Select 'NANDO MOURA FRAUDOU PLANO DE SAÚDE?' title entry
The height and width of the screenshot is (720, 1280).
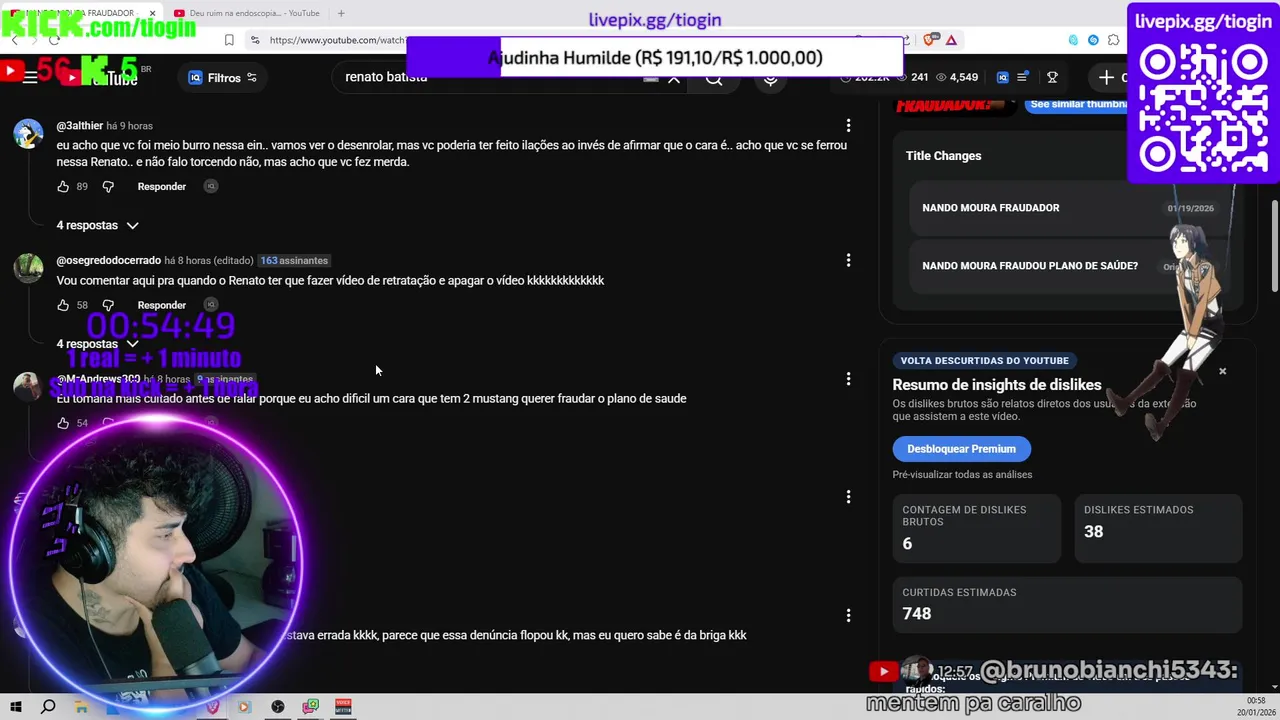[1067, 266]
